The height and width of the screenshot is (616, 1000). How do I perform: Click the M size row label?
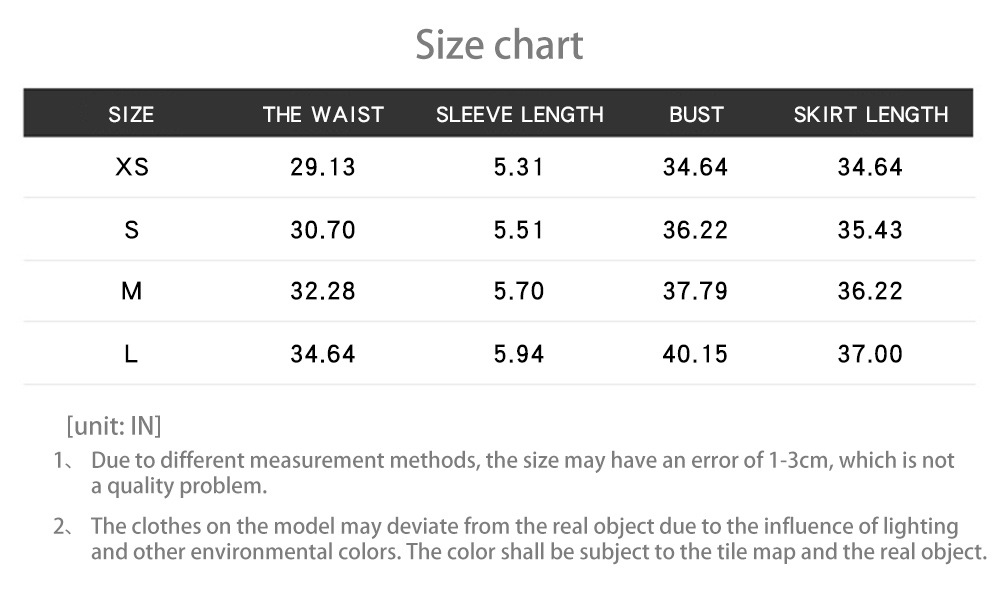pos(132,291)
